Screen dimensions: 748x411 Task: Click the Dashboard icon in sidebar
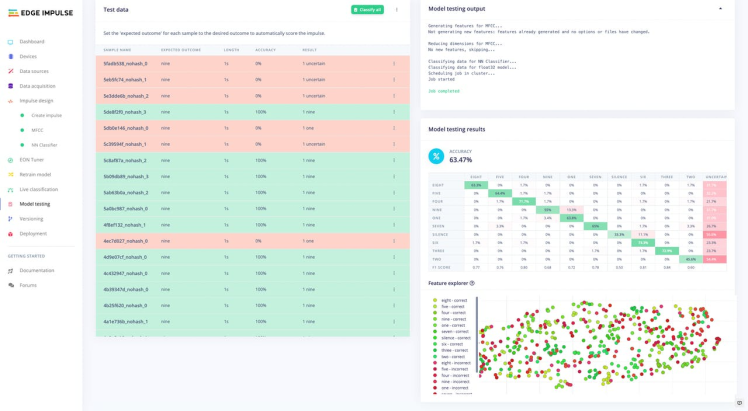(11, 42)
